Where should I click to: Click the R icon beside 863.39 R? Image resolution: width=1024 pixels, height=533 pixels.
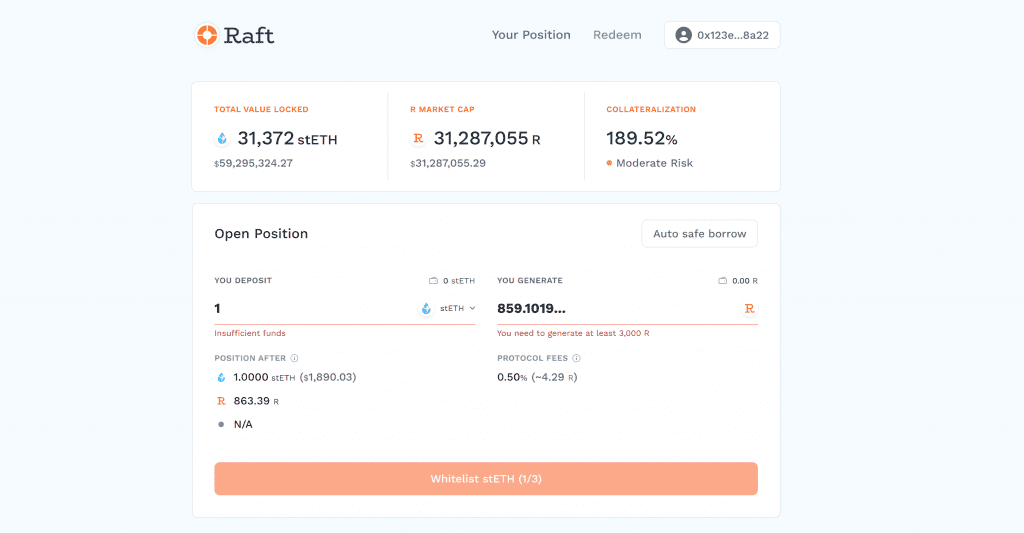[x=221, y=401]
